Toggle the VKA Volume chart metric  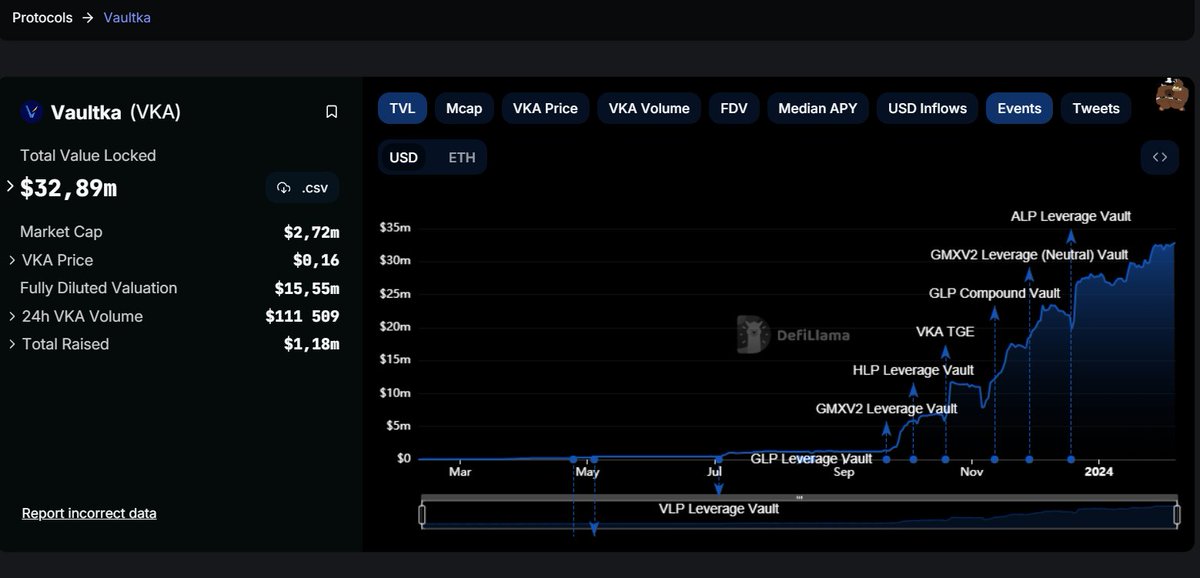(x=649, y=108)
